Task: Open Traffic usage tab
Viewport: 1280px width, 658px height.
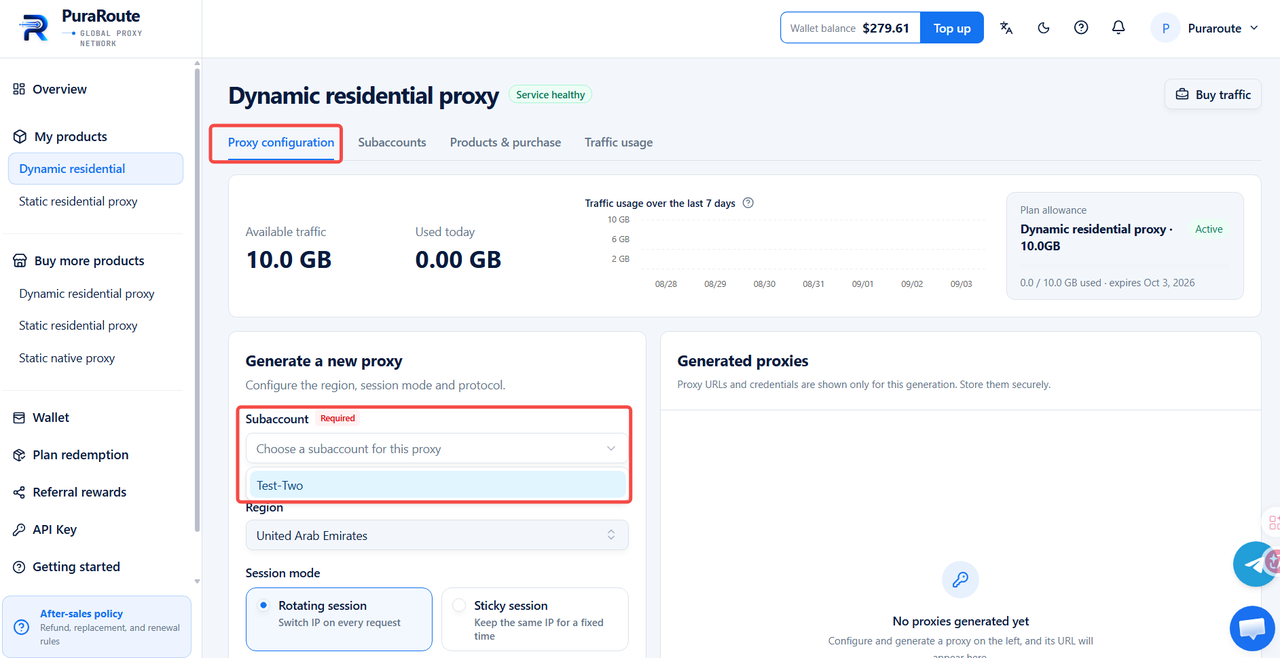Action: [x=619, y=142]
